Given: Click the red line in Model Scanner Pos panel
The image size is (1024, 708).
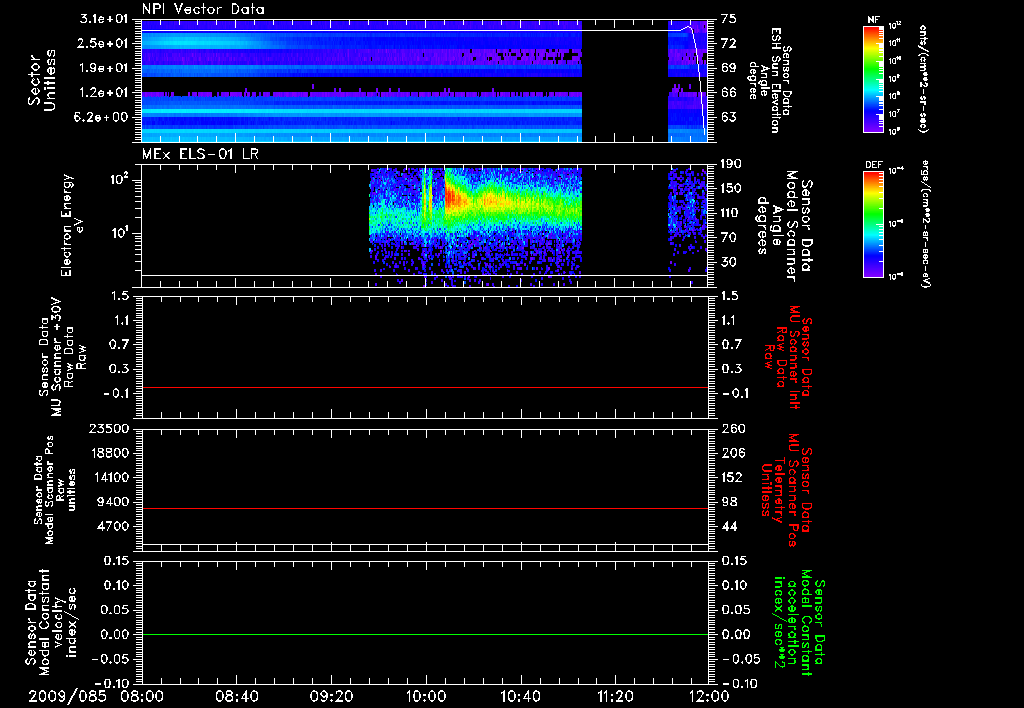Looking at the screenshot, I should coord(425,508).
